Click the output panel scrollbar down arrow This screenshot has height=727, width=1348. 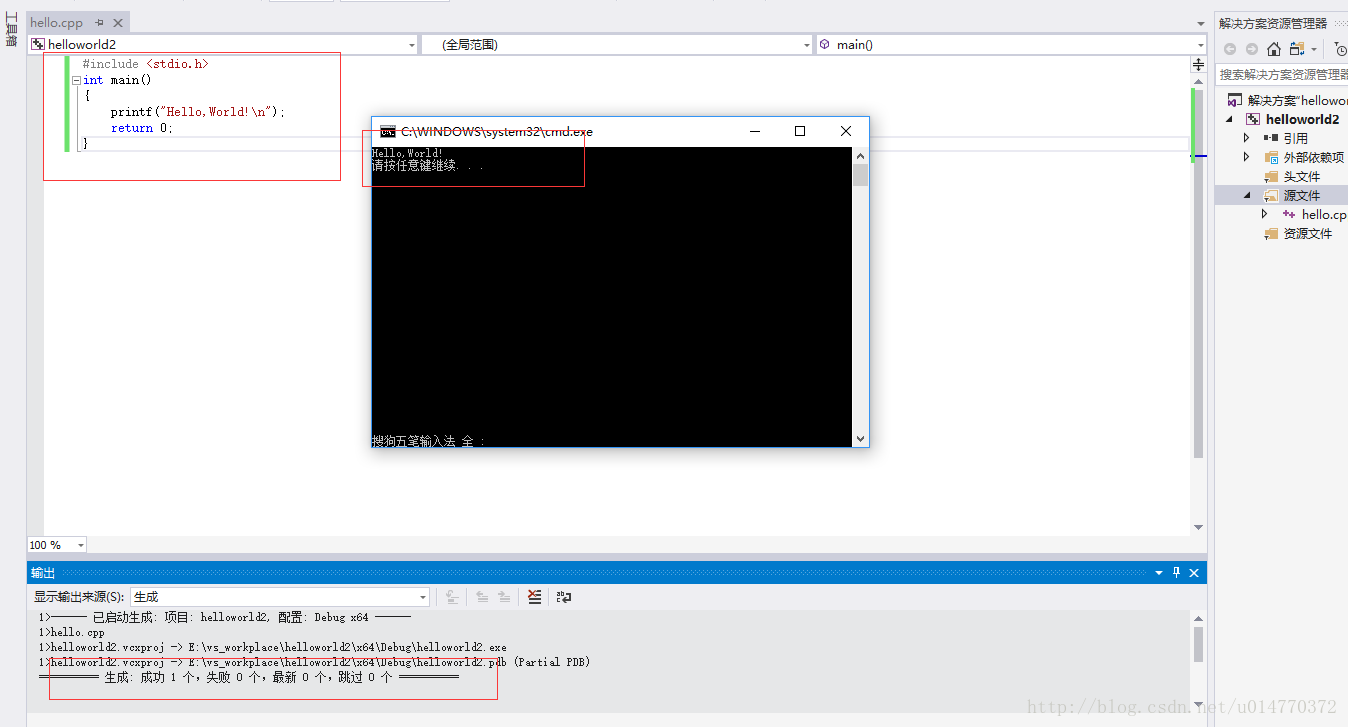pyautogui.click(x=1198, y=704)
